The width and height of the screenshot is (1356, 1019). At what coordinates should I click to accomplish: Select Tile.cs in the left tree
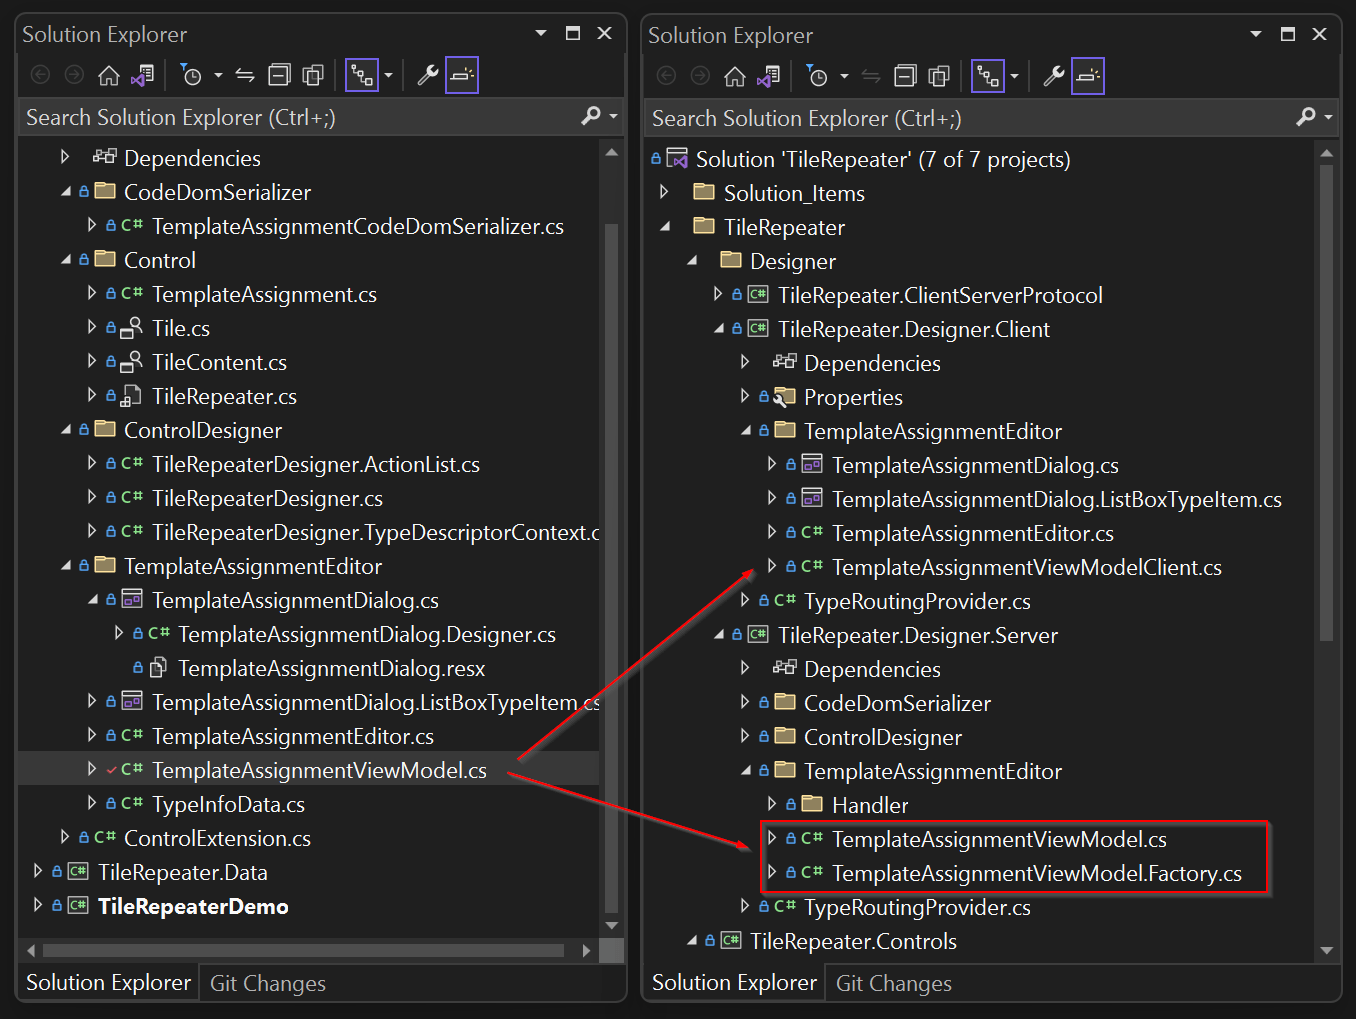tap(181, 328)
